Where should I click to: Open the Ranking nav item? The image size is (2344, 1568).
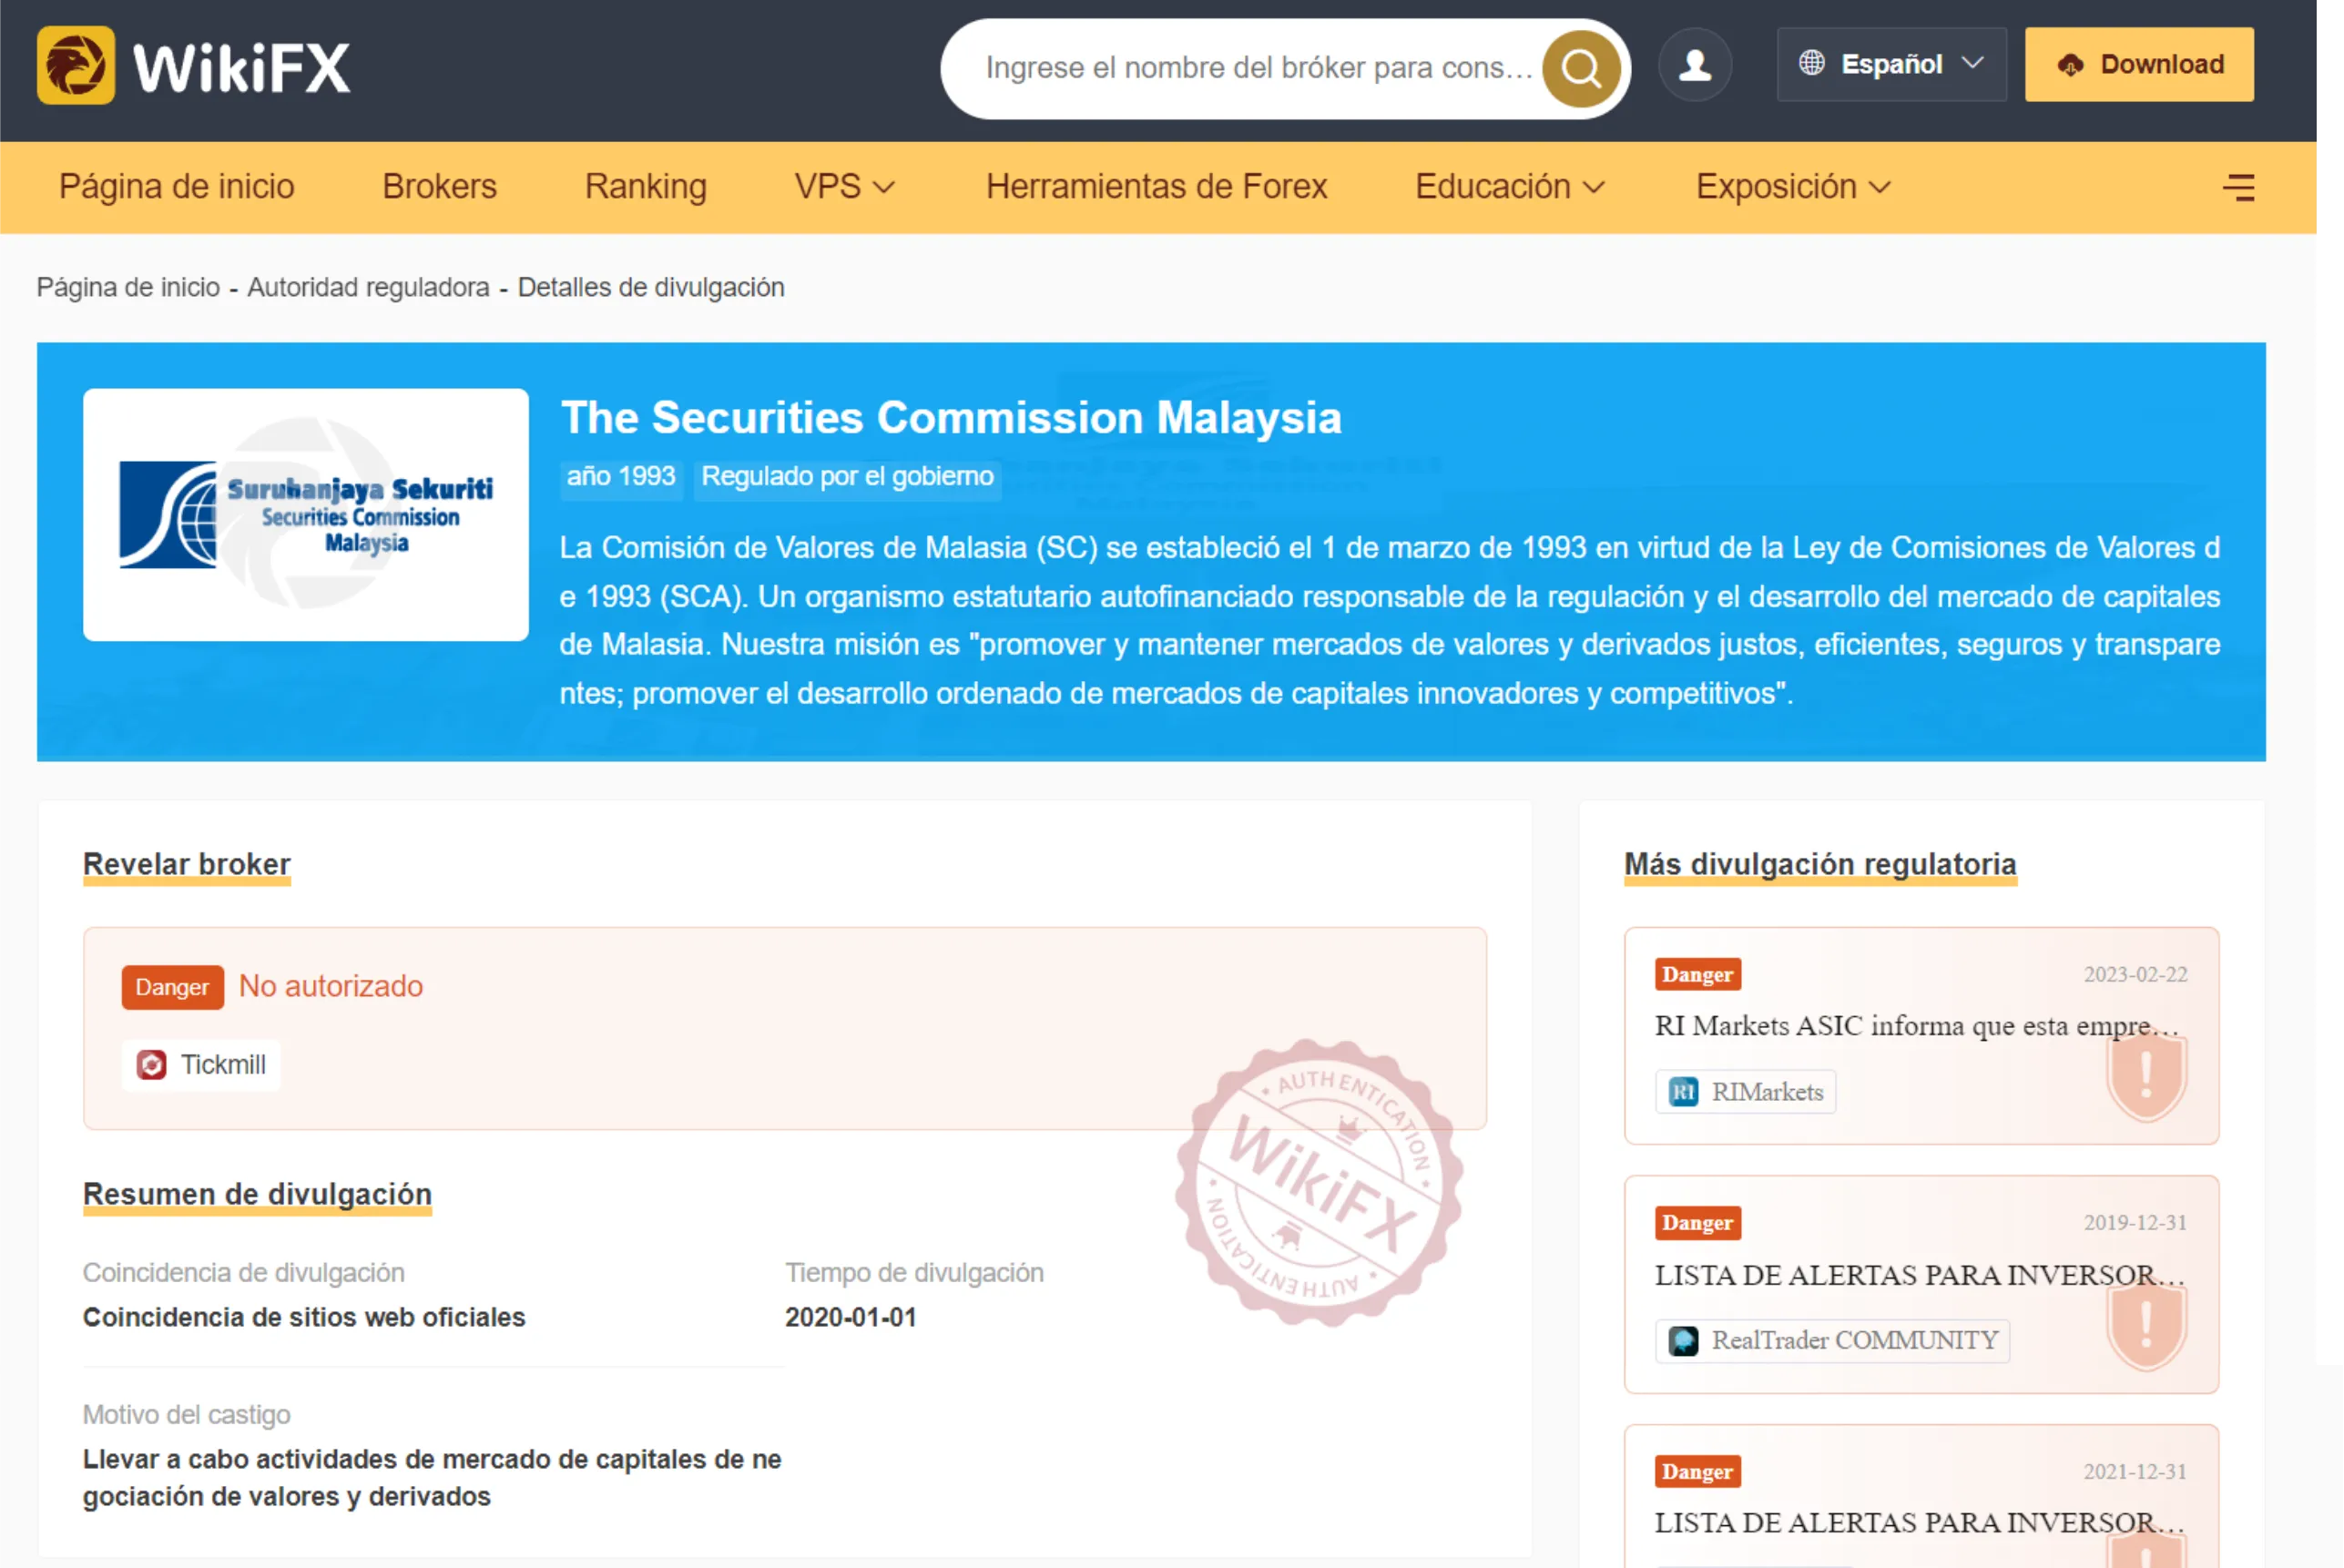[645, 187]
